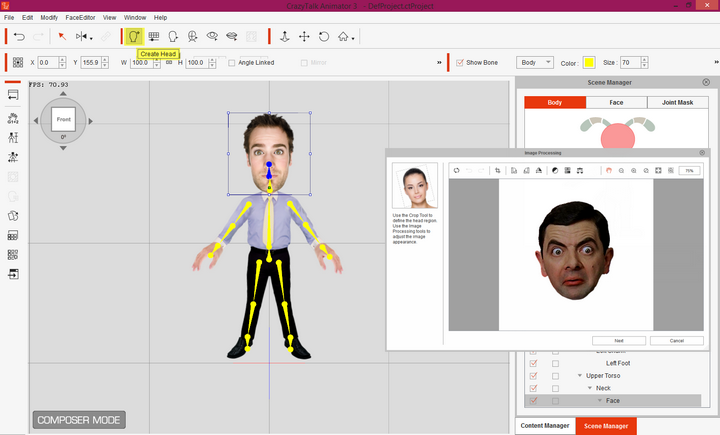The height and width of the screenshot is (435, 720).
Task: Close the Scene Manager panel
Action: [x=706, y=82]
